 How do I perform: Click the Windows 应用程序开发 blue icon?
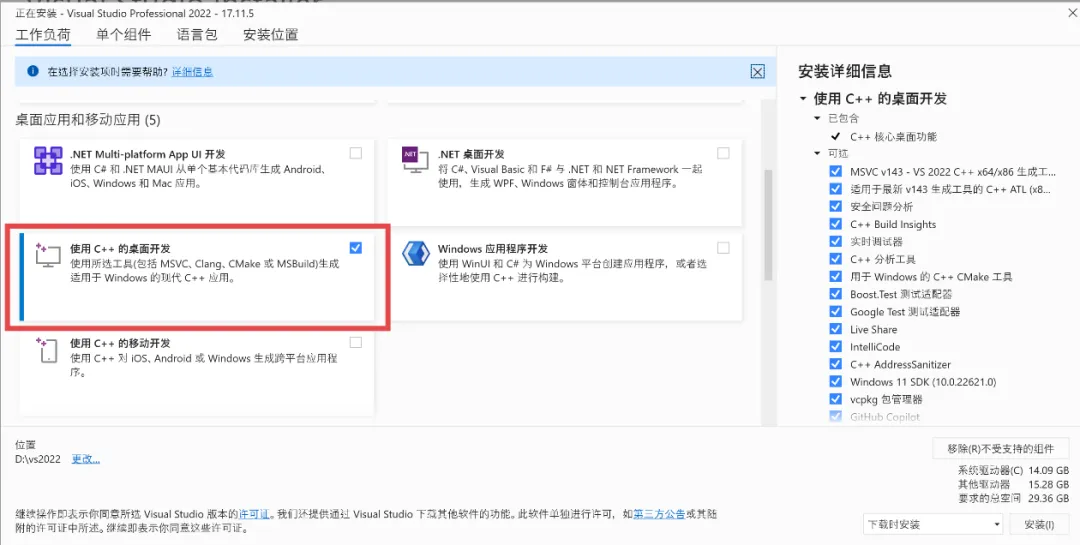tap(415, 254)
